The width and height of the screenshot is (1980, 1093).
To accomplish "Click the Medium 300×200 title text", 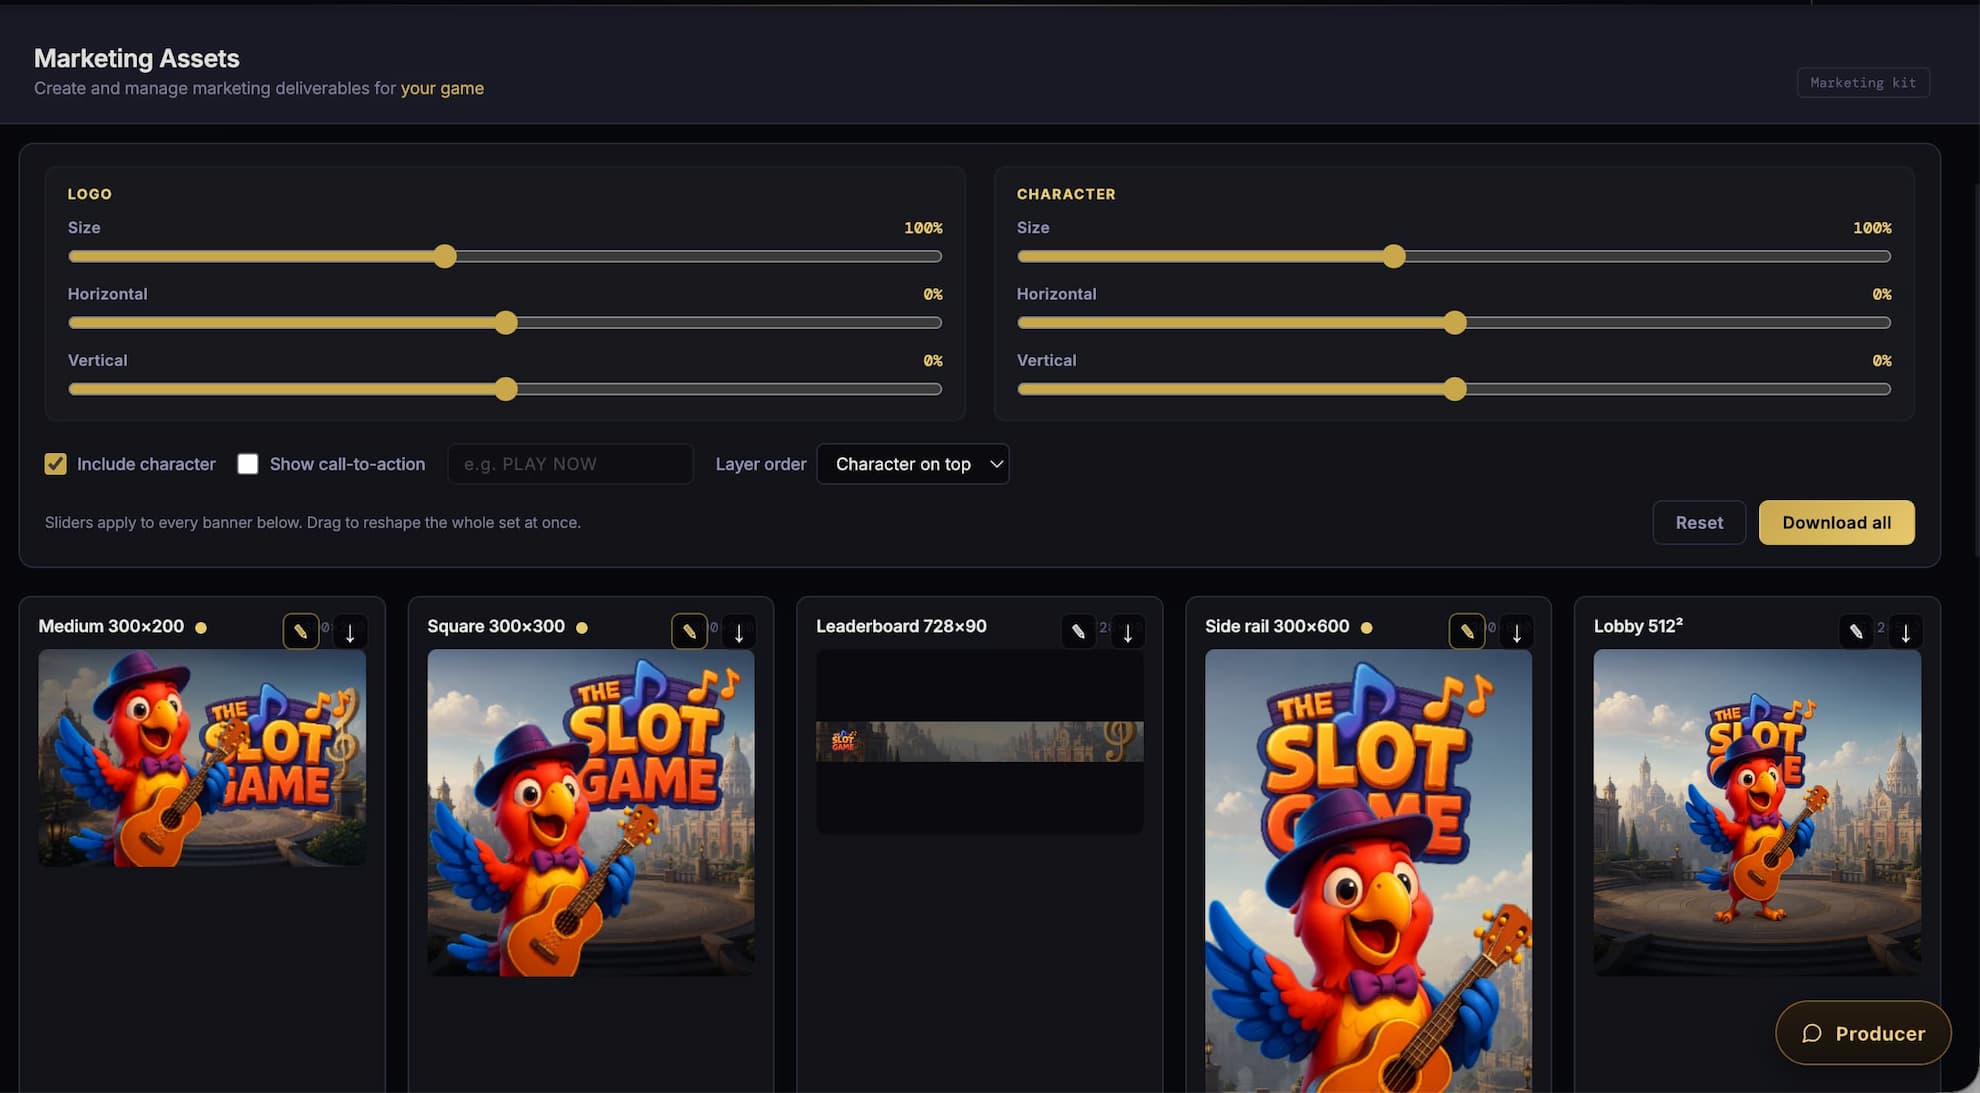I will pyautogui.click(x=111, y=626).
